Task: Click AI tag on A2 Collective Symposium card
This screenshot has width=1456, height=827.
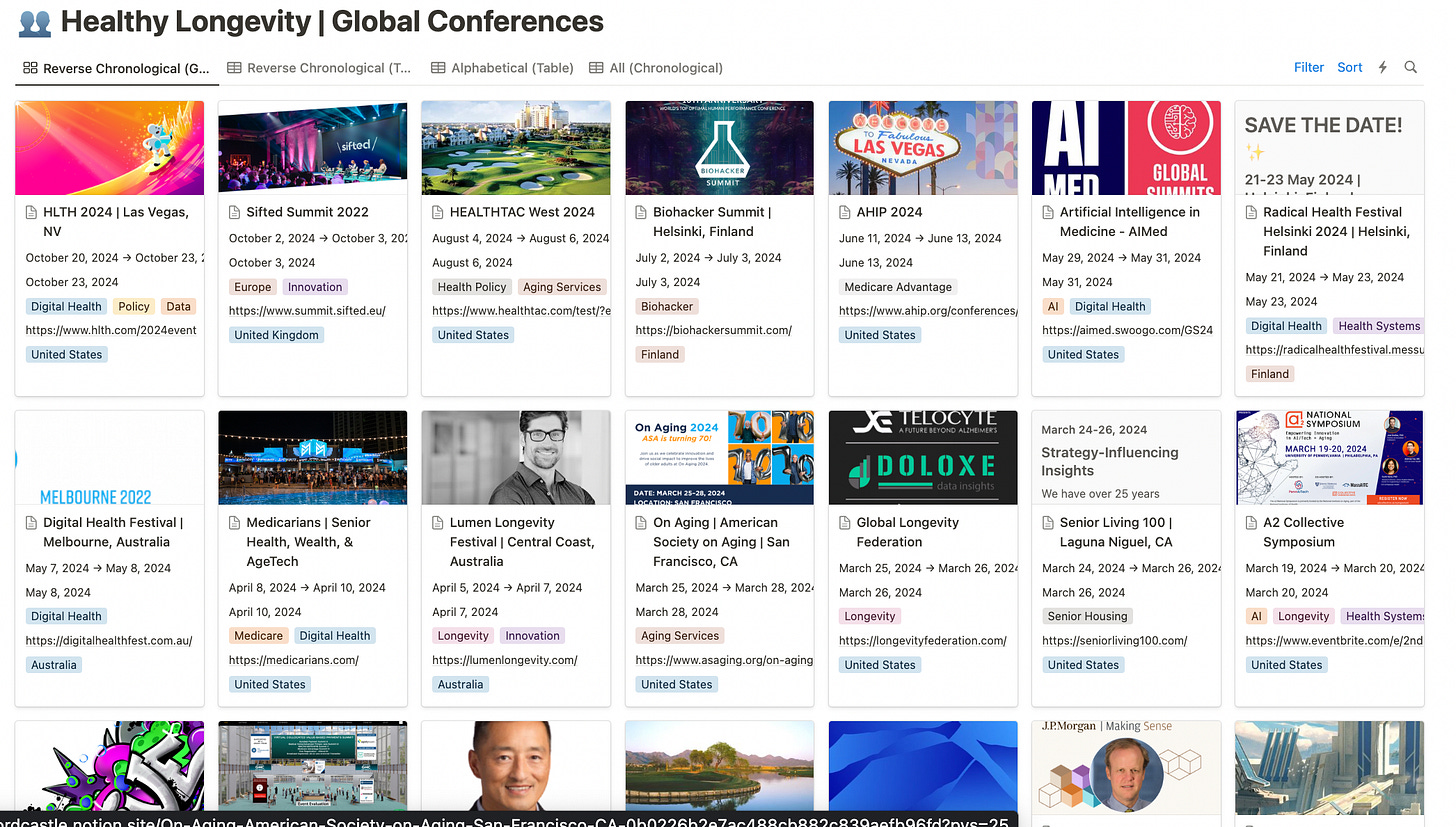Action: [1256, 616]
